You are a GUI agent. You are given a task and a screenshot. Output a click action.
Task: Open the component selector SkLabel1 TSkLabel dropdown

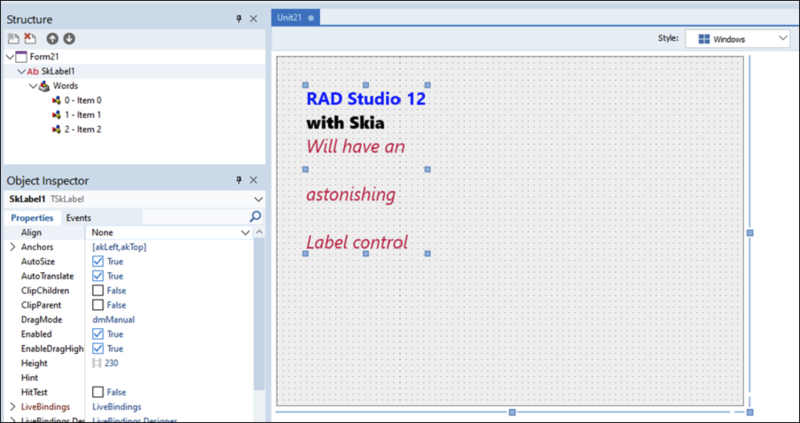coord(258,199)
